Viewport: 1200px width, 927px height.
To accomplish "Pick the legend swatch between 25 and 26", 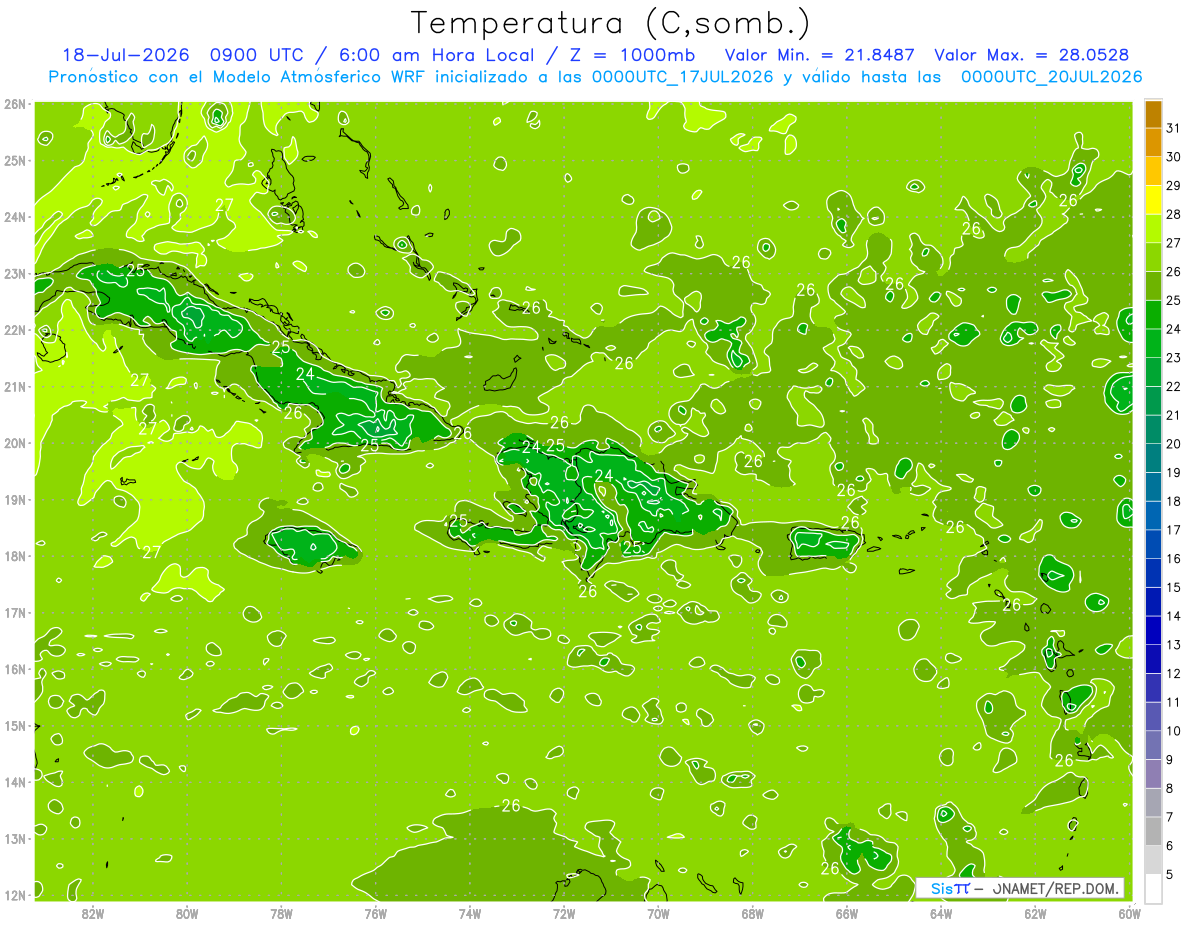I will pos(1153,286).
